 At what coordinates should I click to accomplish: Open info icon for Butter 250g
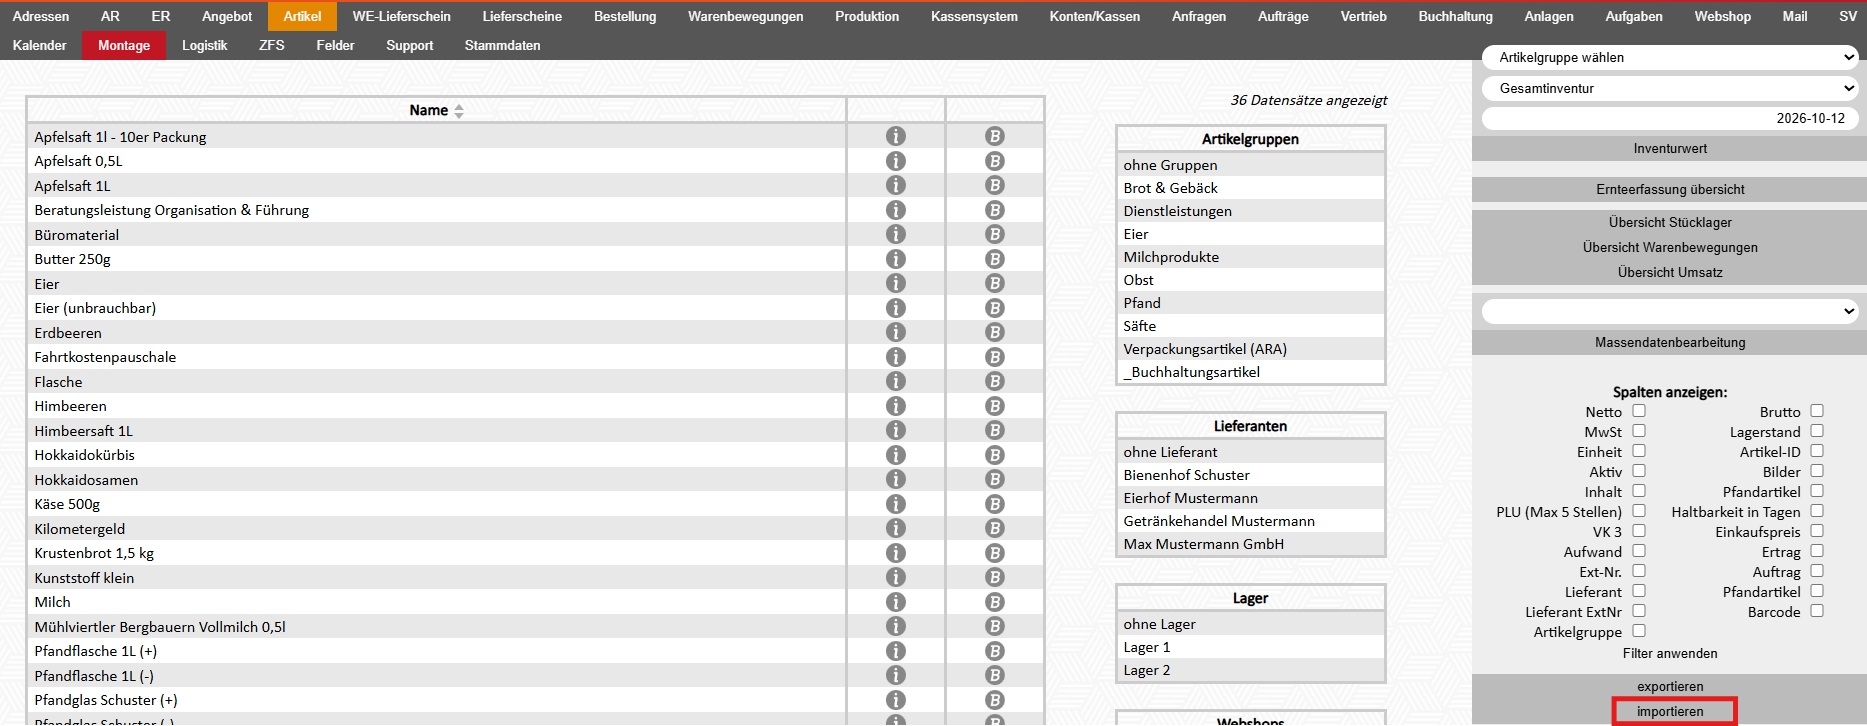[x=896, y=259]
